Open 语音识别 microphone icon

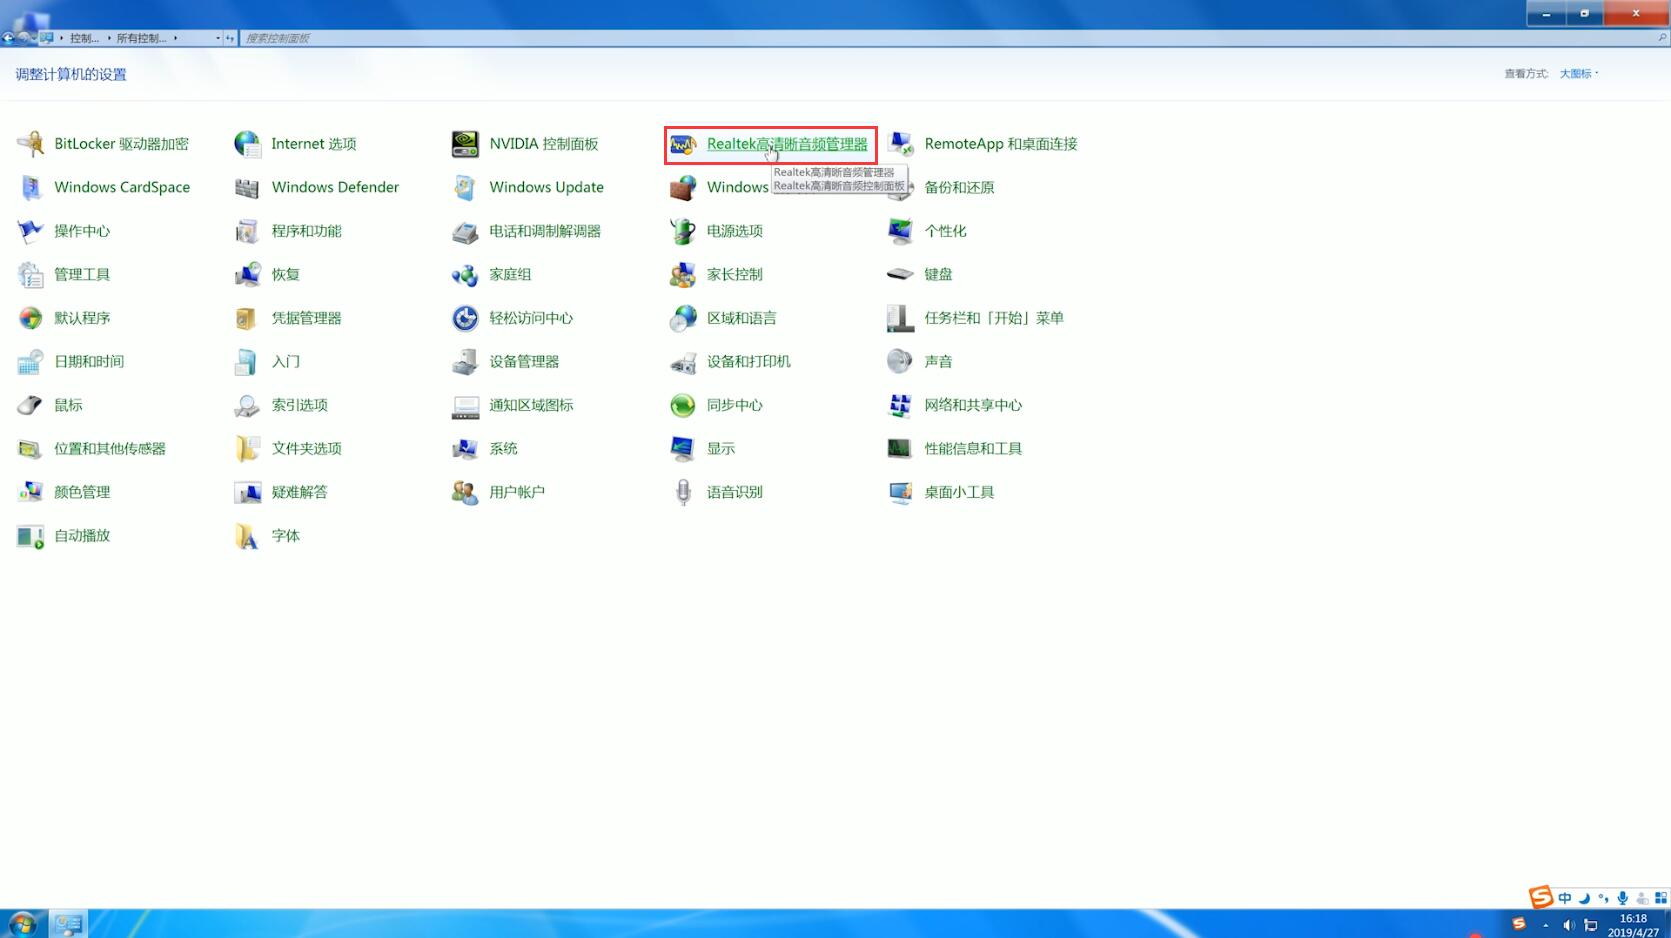[x=683, y=492]
